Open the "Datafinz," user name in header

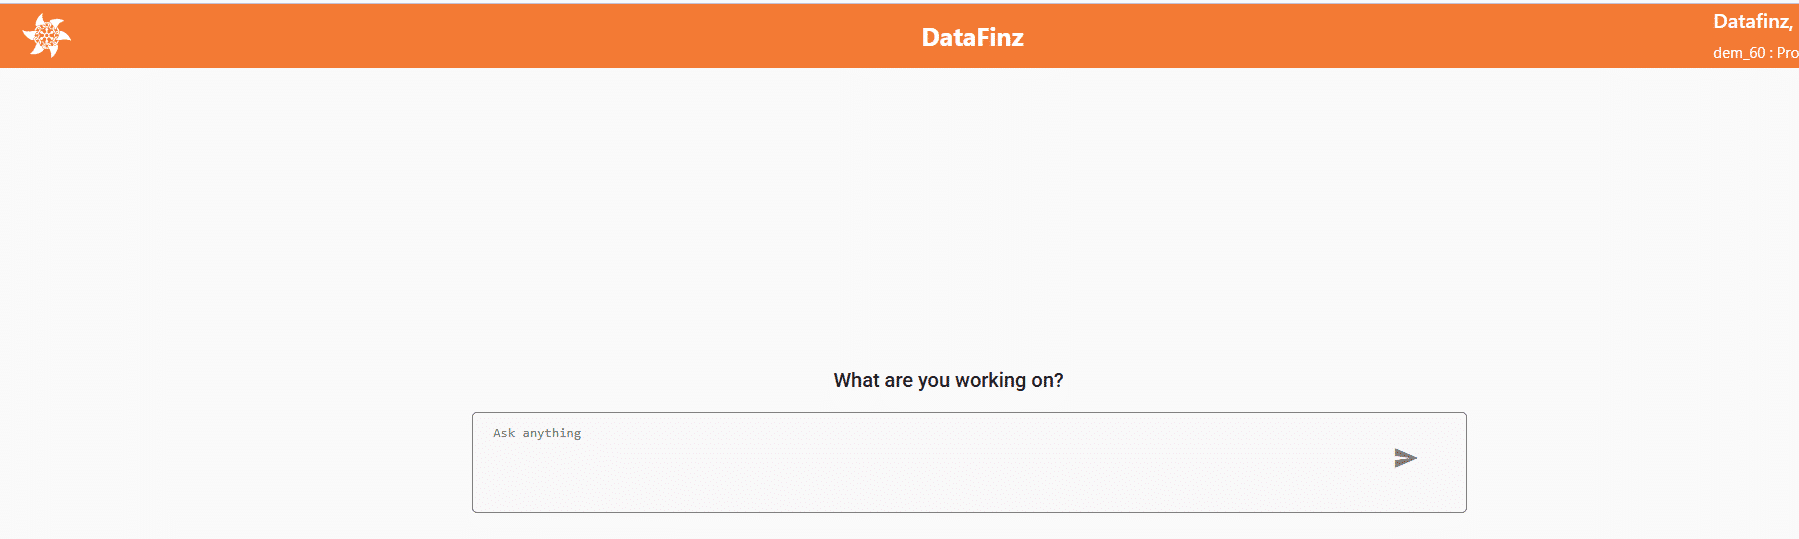(x=1753, y=21)
